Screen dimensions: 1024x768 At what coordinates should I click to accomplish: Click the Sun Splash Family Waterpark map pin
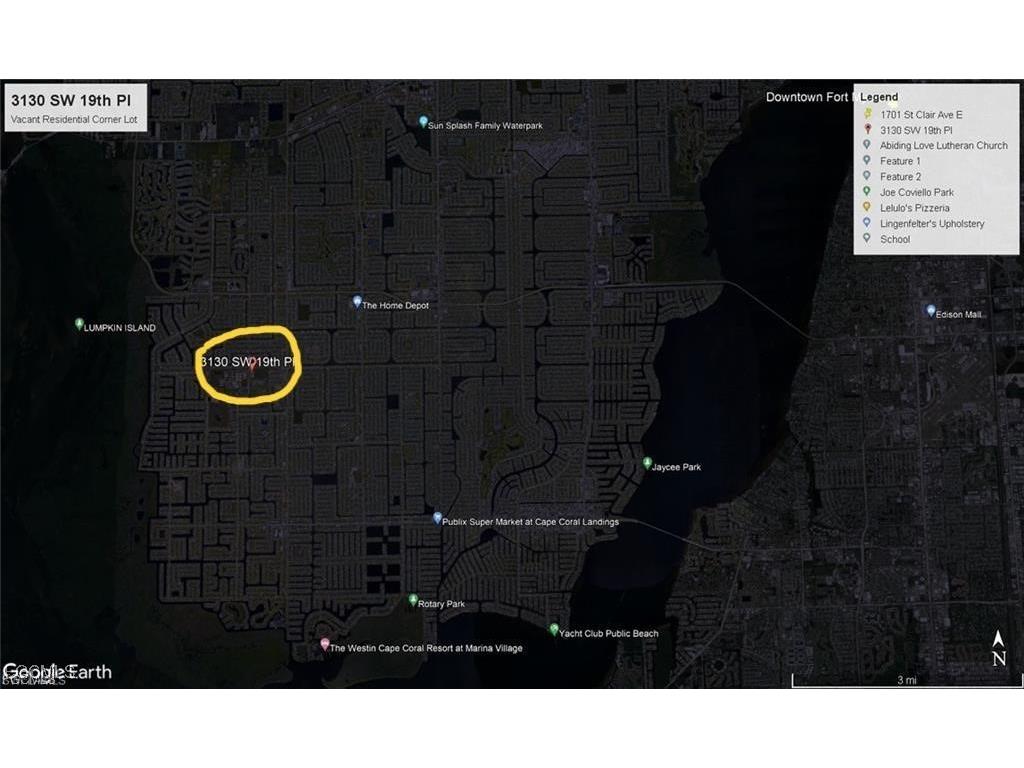[423, 122]
